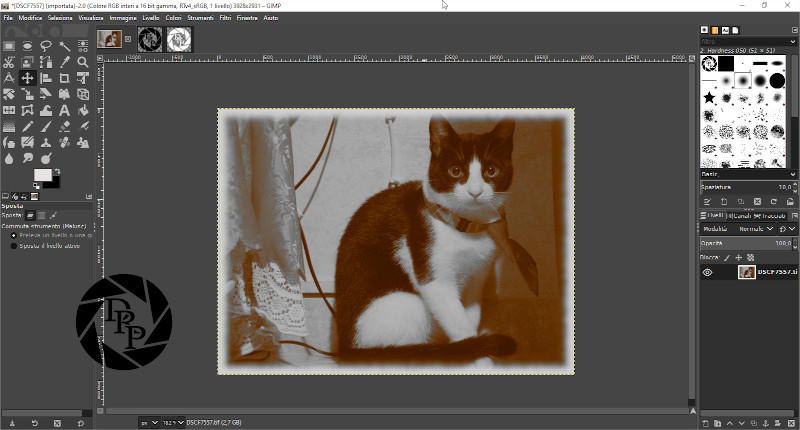Open the Modifica menu
This screenshot has width=800, height=430.
30,18
